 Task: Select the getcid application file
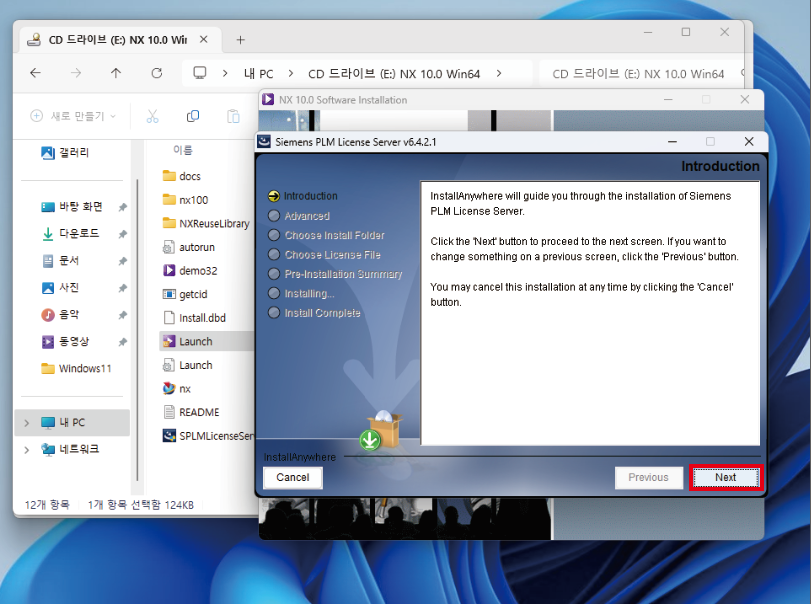click(185, 294)
